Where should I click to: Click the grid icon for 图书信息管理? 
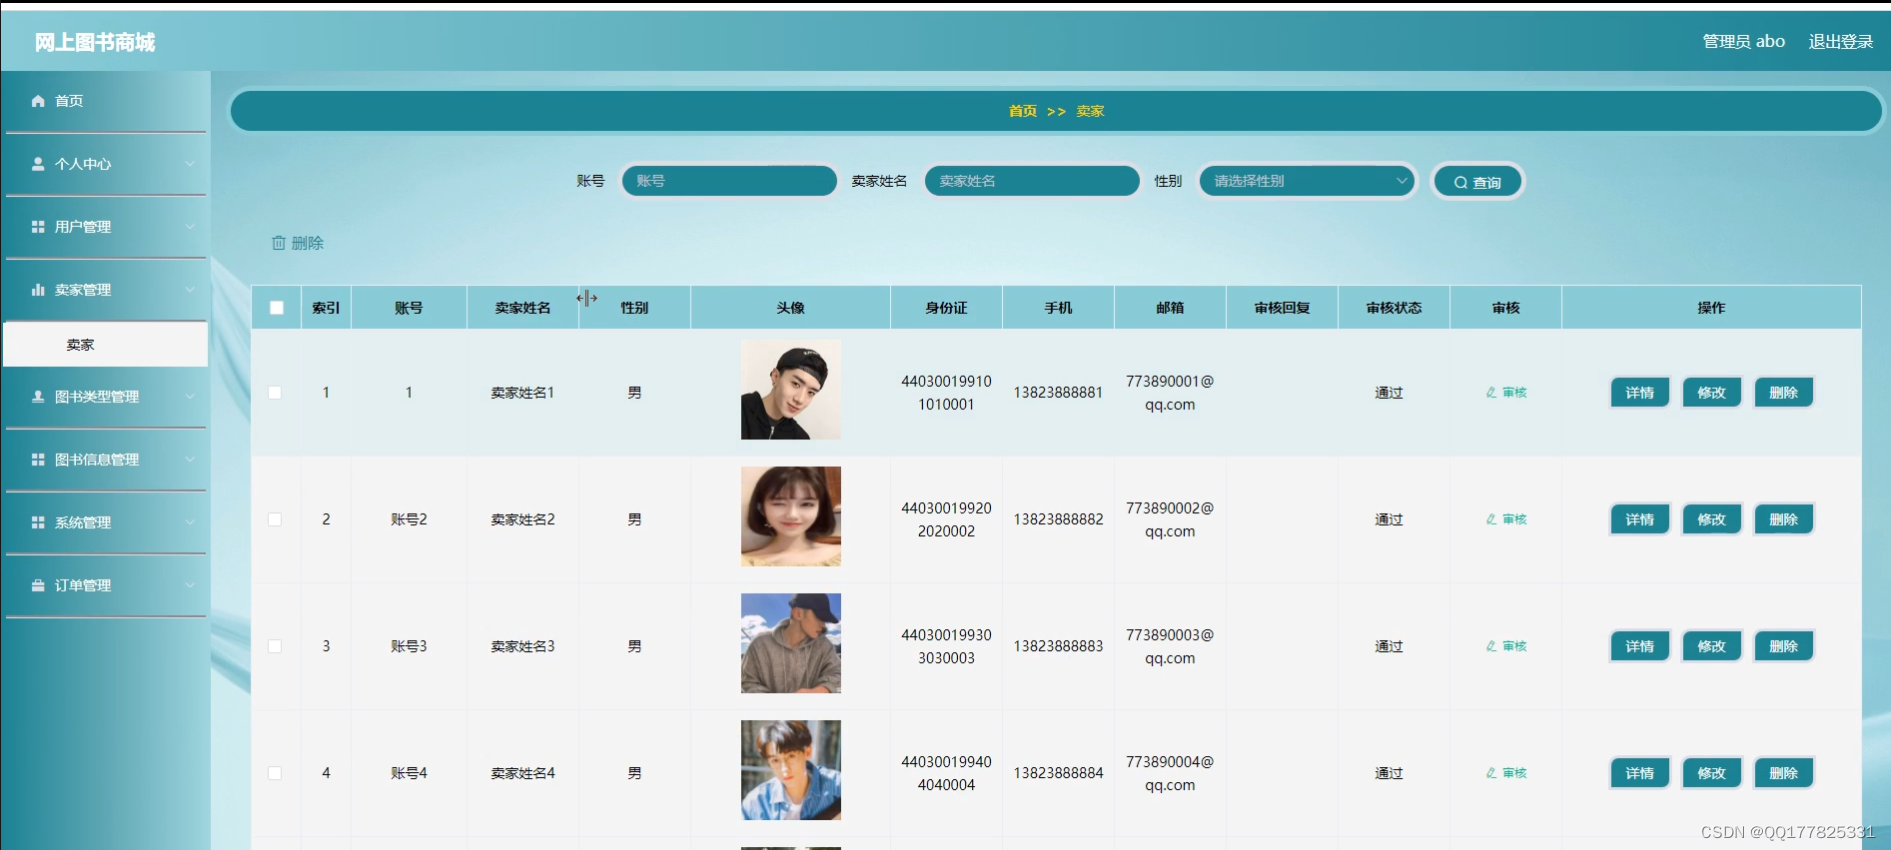click(38, 460)
